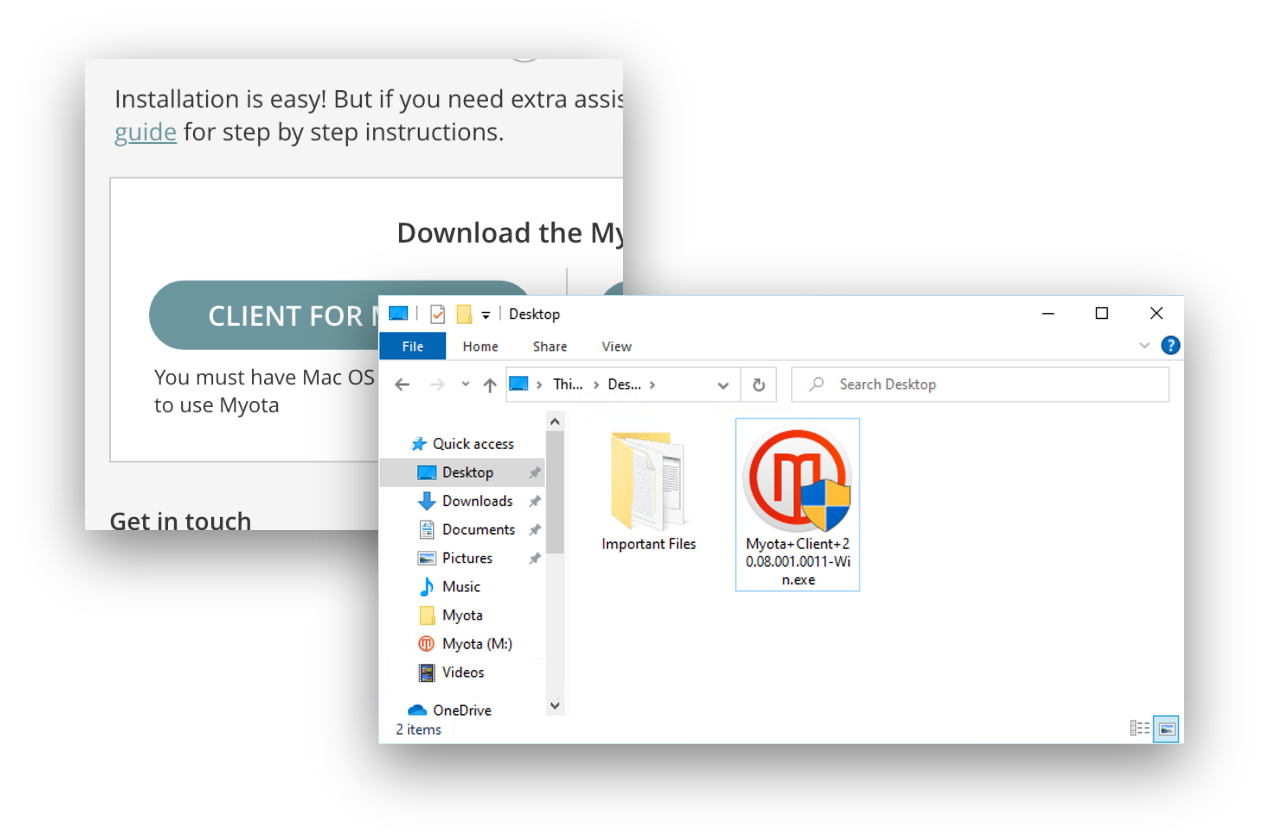Click the 'Get in touch' heading
Screen dimensions: 1281x835
pos(180,520)
